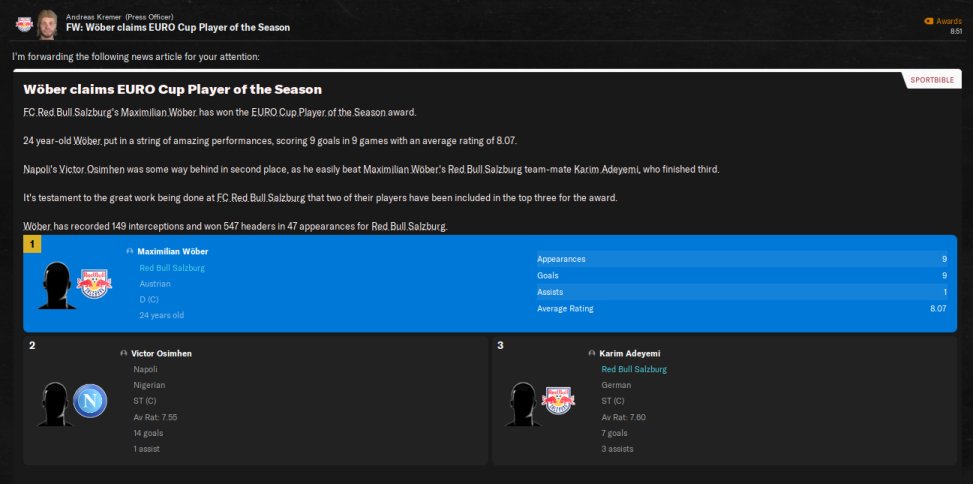This screenshot has height=484, width=973.
Task: Click Wöber's player silhouette in the winner card
Action: pos(57,285)
